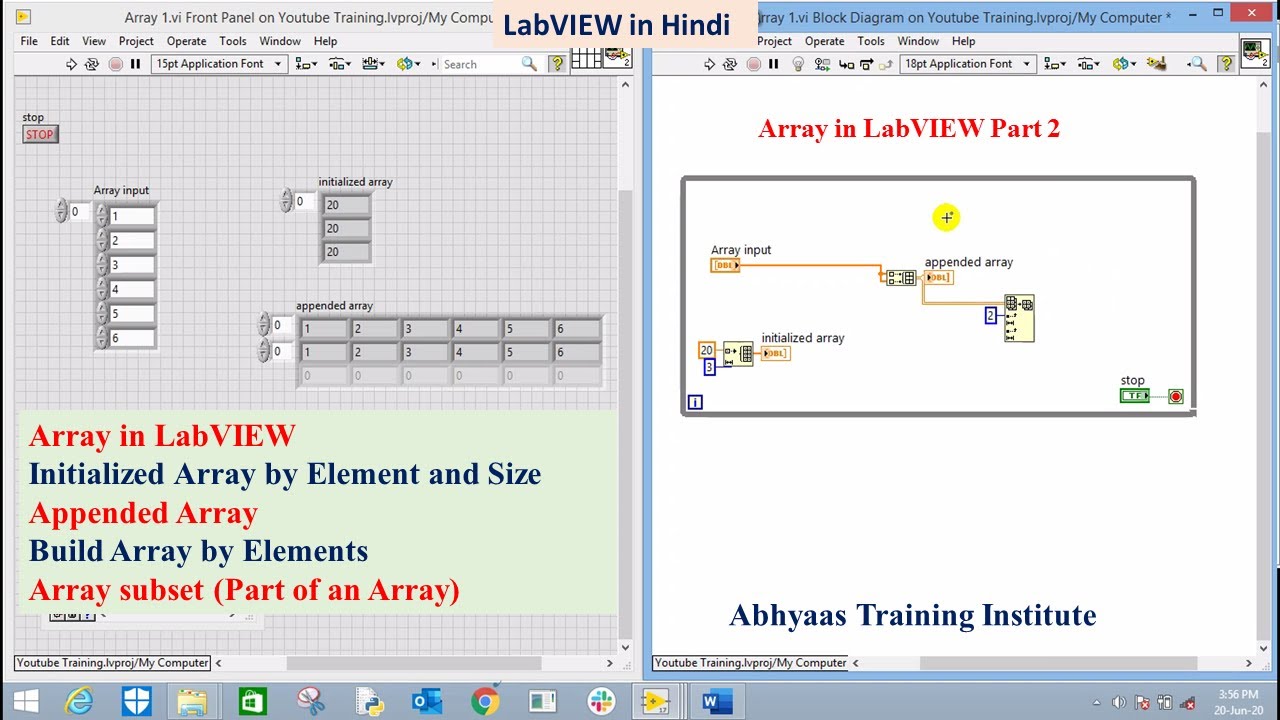Click Run arrow in Block Diagram toolbar

click(710, 64)
